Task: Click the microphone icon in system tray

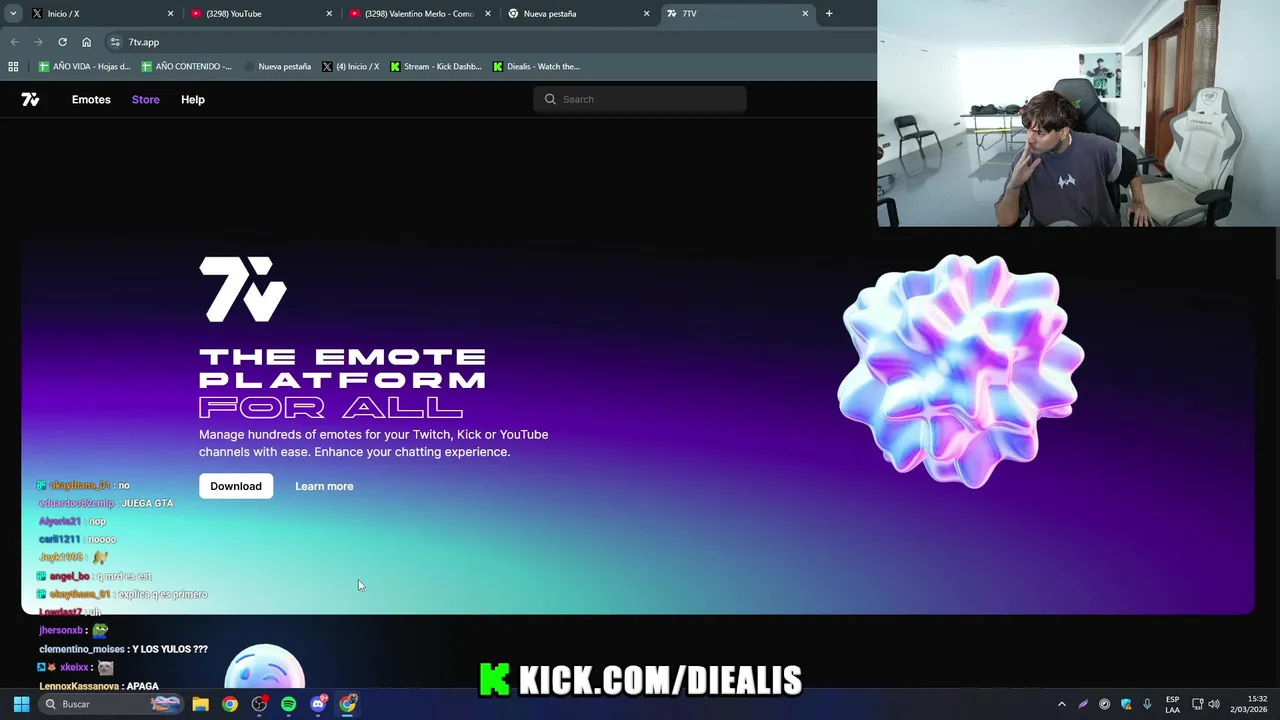Action: pos(1147,704)
